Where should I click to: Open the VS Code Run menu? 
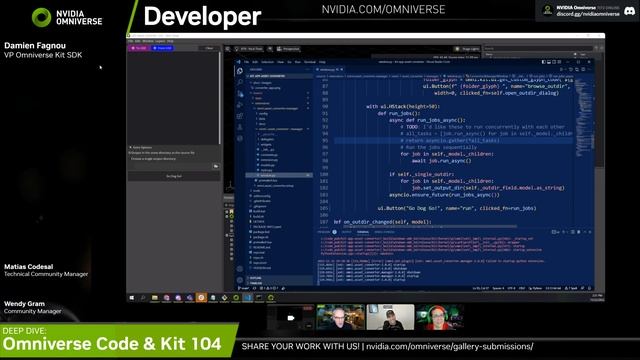pos(298,62)
